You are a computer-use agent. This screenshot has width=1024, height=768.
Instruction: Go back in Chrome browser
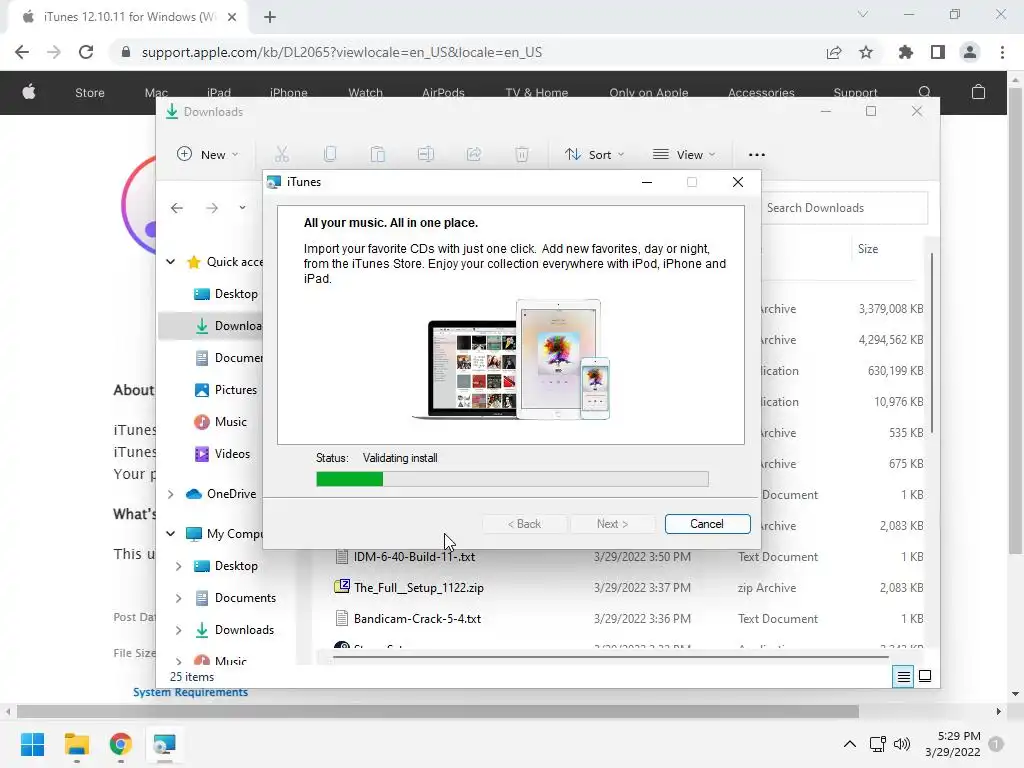(x=22, y=52)
